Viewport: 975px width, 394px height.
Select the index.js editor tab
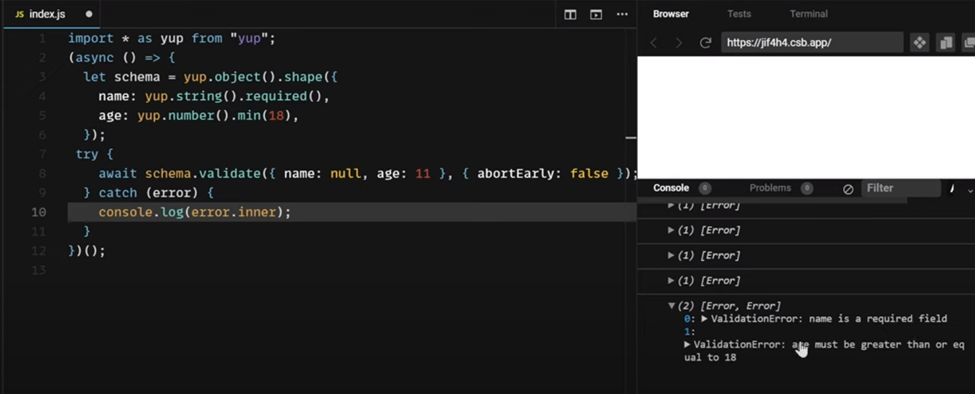(x=53, y=14)
